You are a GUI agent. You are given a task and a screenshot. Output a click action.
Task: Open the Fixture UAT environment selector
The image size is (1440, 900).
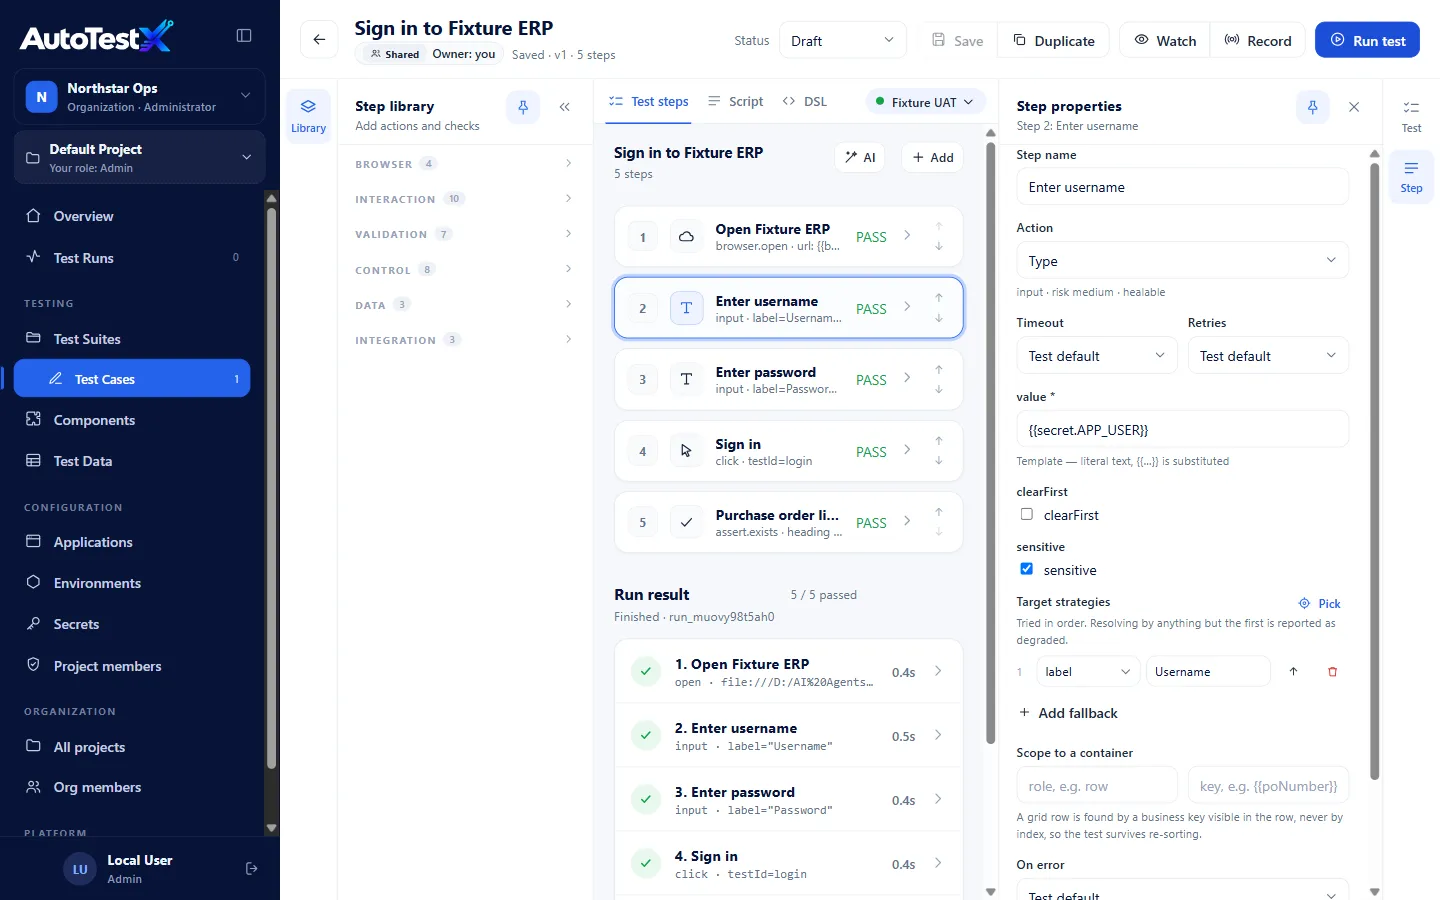click(x=925, y=102)
